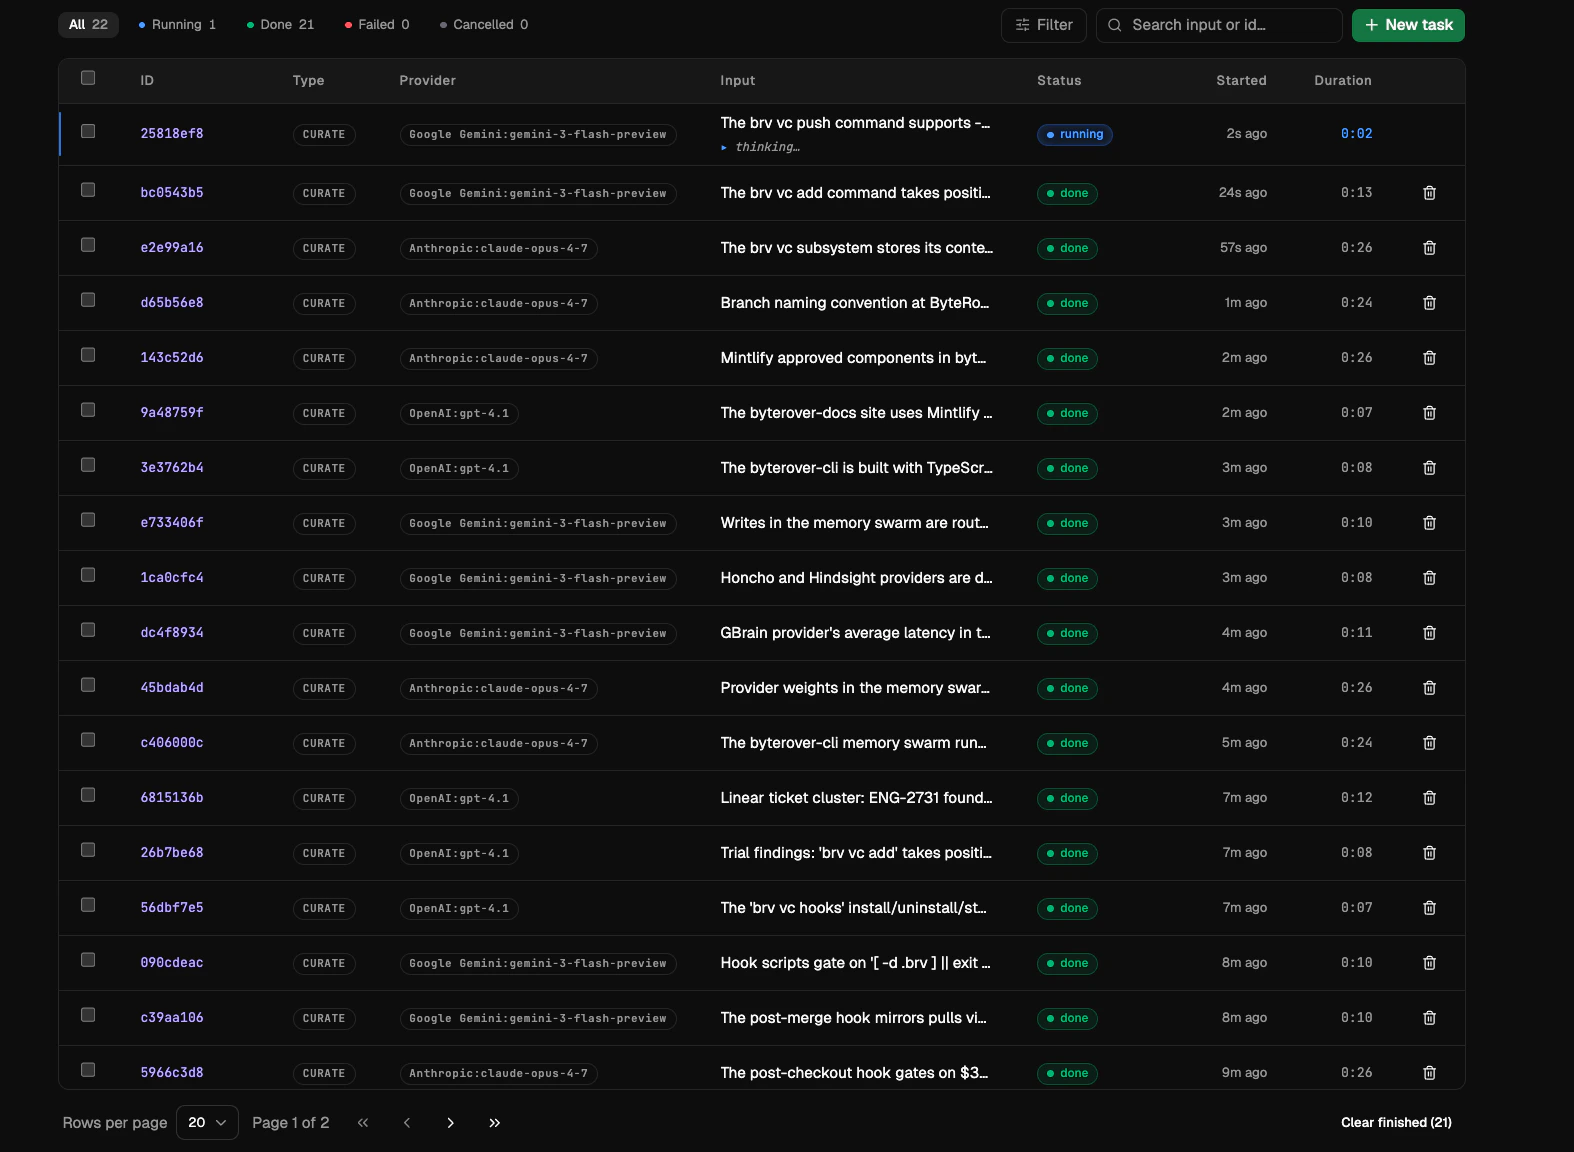Click provider tag OpenAI:gpt-4.1 on row 9a48759f
This screenshot has width=1574, height=1152.
[459, 414]
